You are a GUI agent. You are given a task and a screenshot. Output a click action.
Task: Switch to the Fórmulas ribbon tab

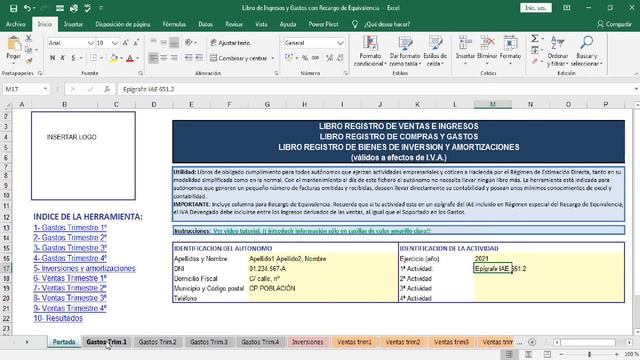174,24
